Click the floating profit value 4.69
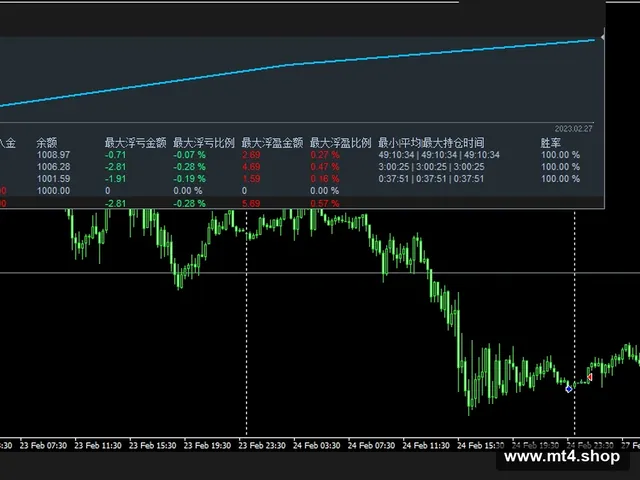 point(251,167)
